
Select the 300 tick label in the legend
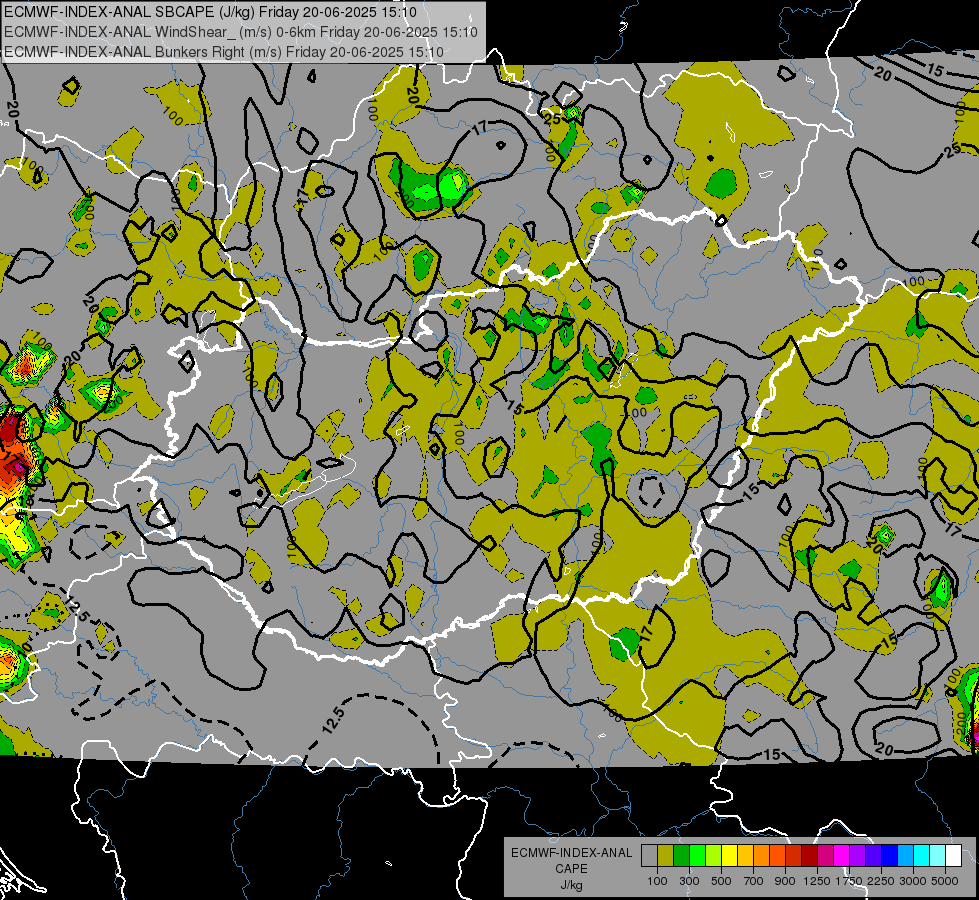click(x=689, y=881)
